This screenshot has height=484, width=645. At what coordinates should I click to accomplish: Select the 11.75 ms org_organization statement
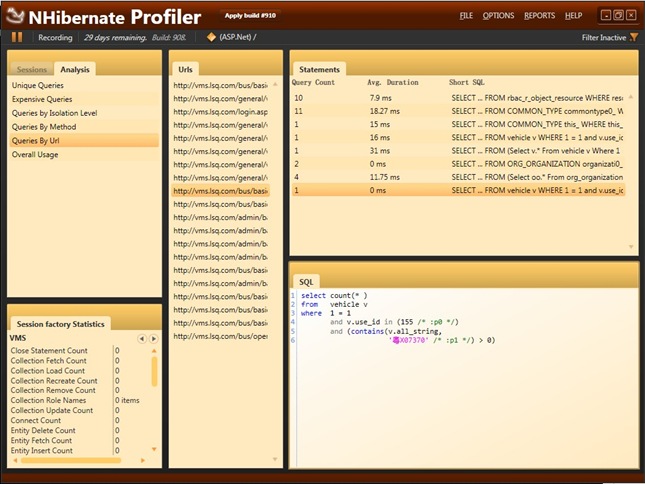click(x=458, y=177)
